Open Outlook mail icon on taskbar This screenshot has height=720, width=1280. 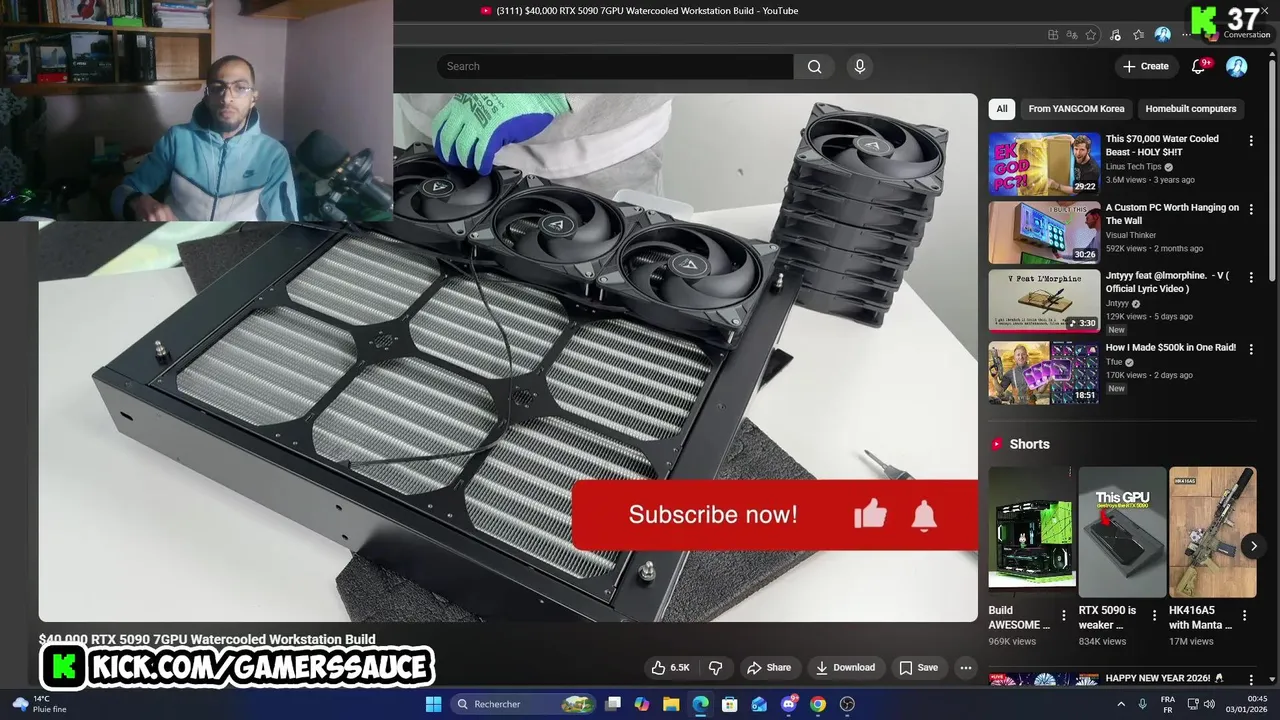(759, 704)
